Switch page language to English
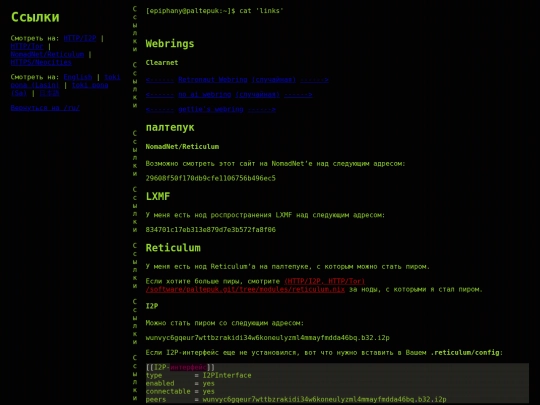Screen dimensions: 540x405 pyautogui.click(x=78, y=77)
